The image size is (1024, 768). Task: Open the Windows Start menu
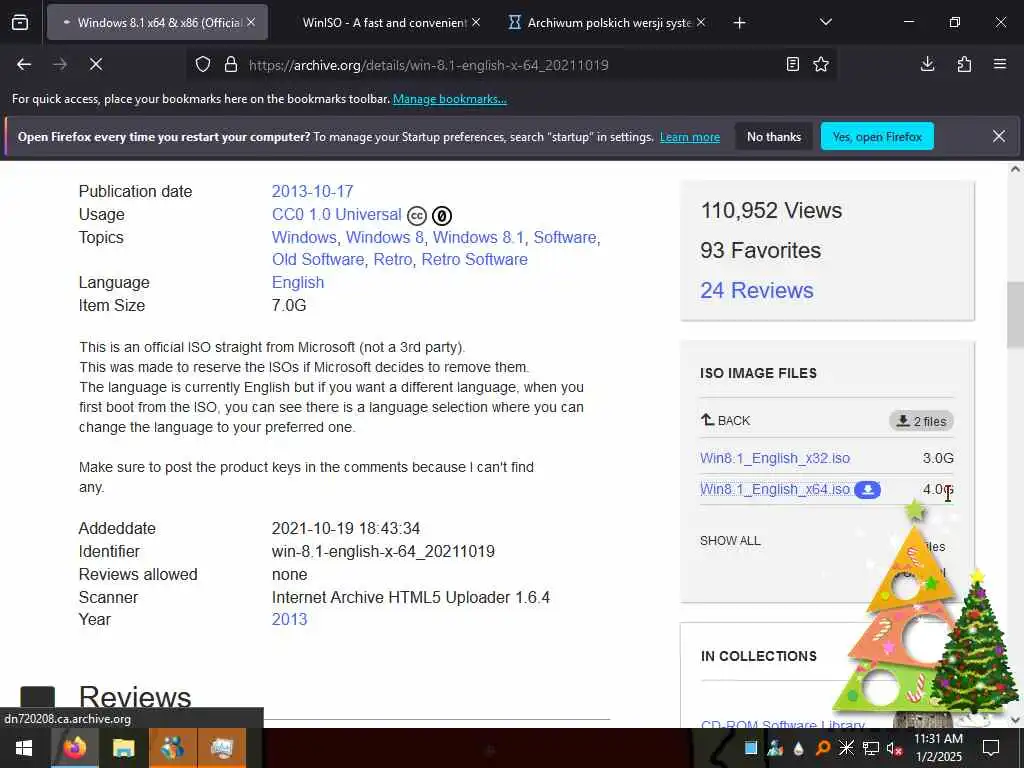click(x=24, y=748)
